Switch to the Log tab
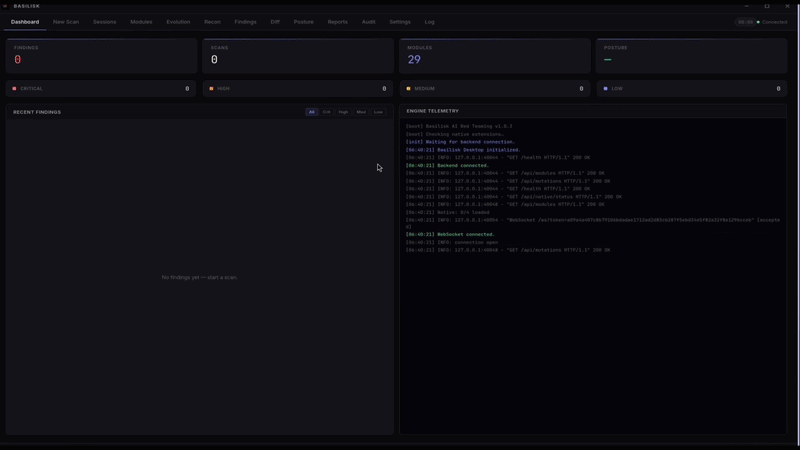Screen dimensions: 800x450 click(x=430, y=22)
